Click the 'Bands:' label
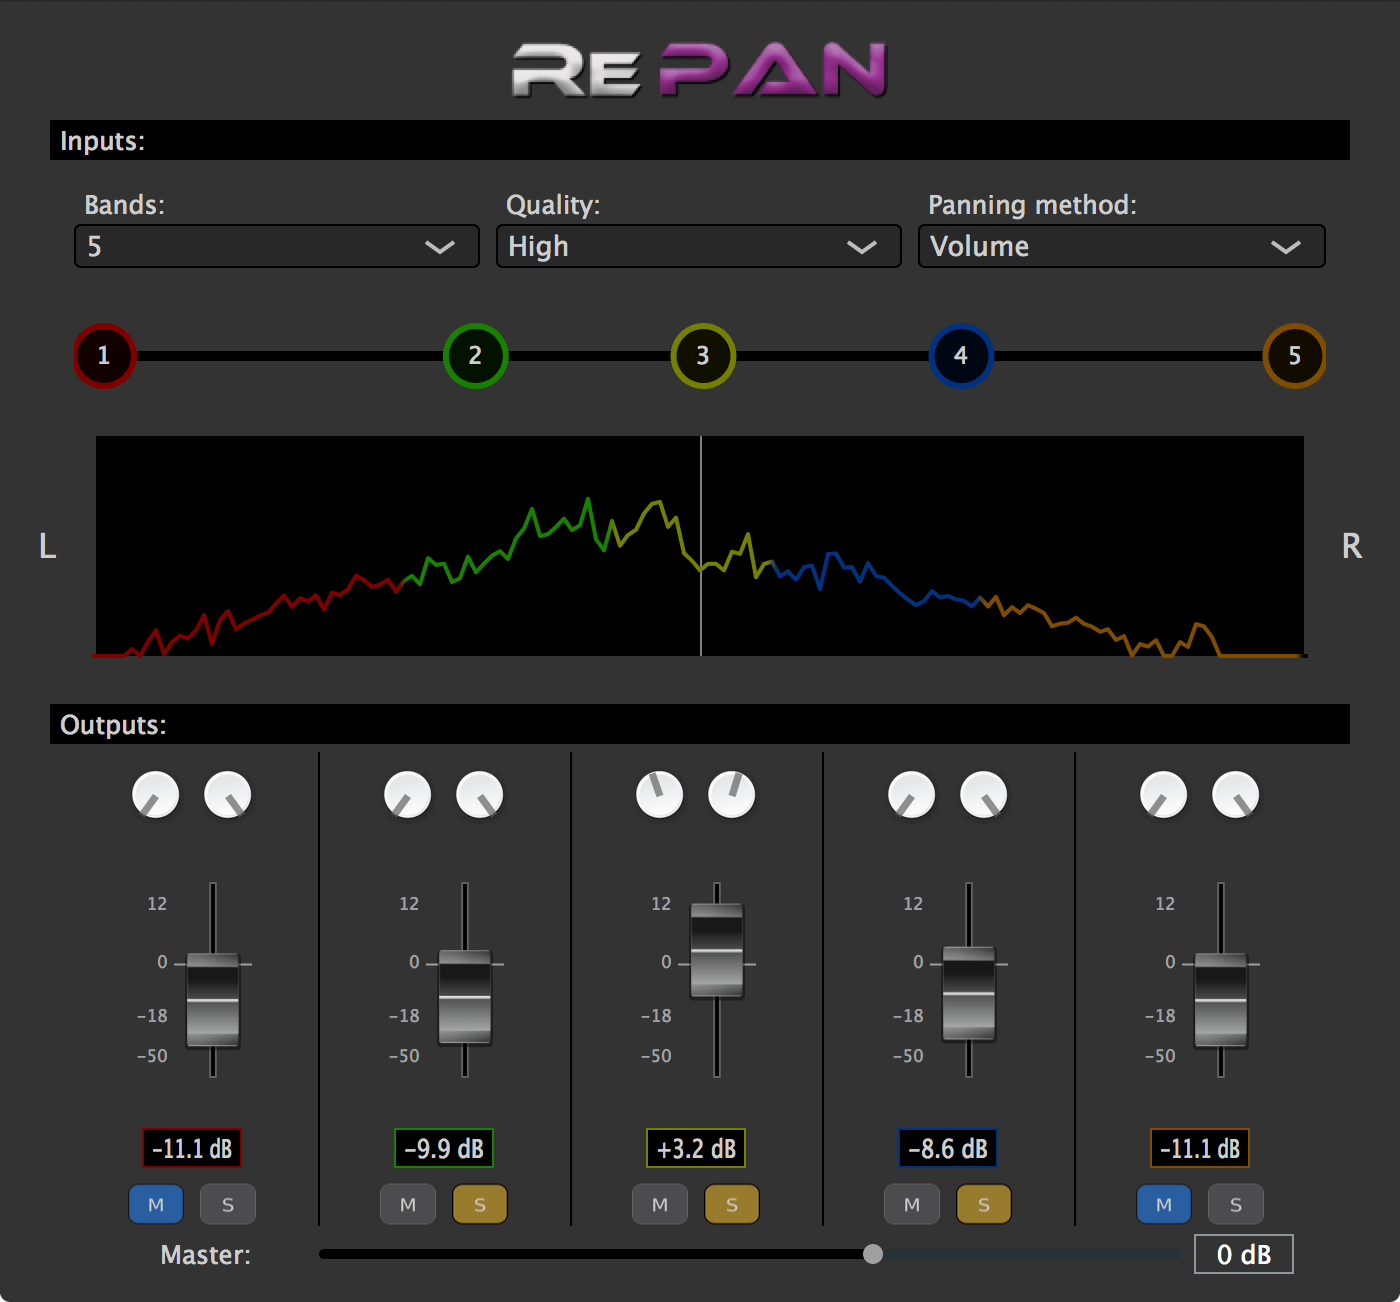 click(x=125, y=205)
